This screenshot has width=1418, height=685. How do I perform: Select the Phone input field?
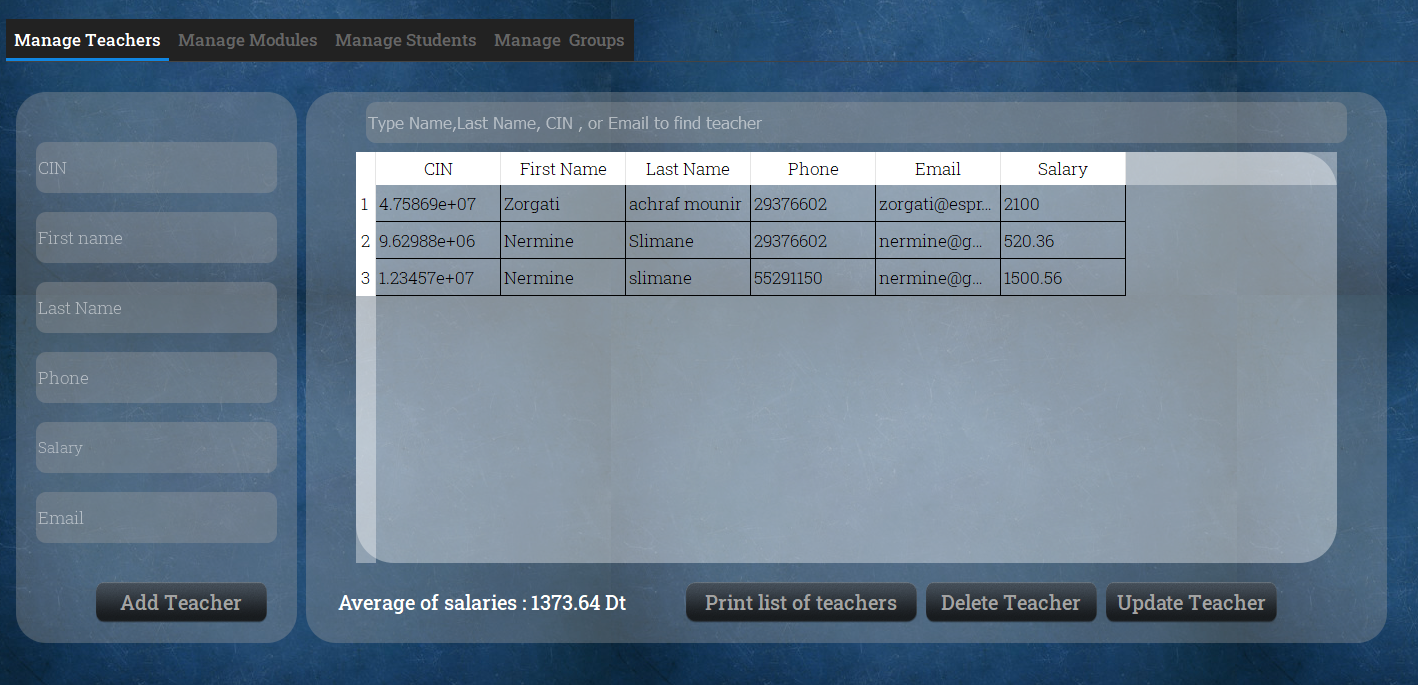(156, 378)
